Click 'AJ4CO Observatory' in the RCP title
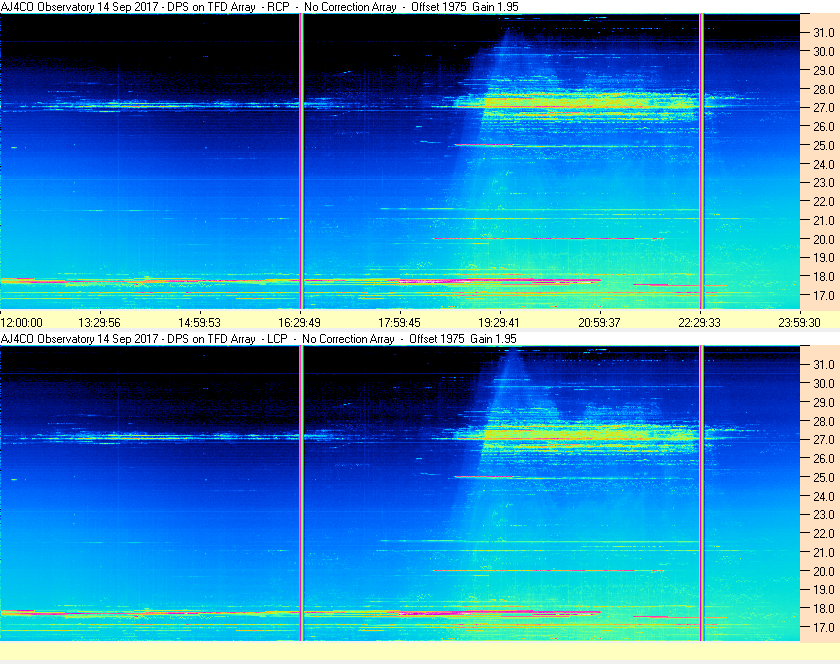 (x=48, y=7)
